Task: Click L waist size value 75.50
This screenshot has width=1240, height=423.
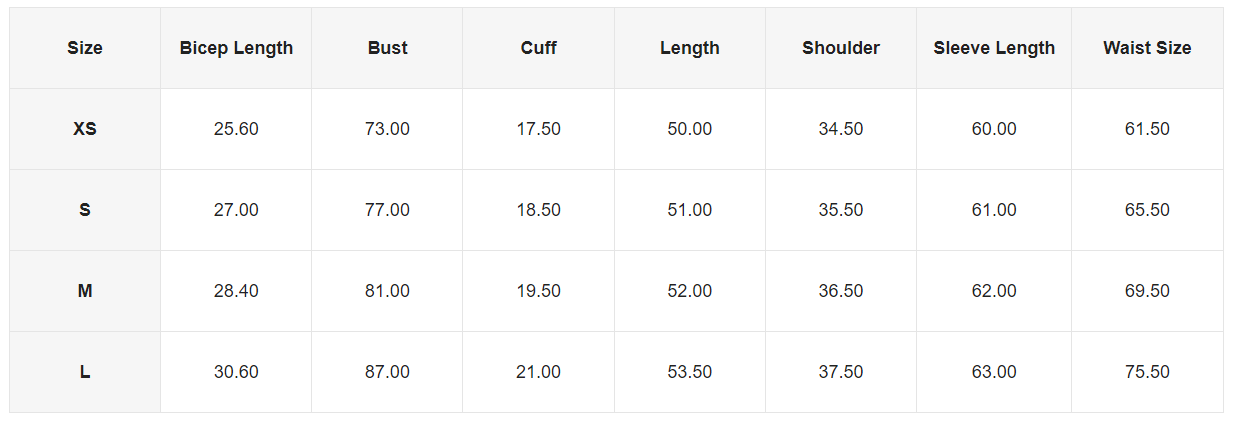Action: click(x=1147, y=372)
